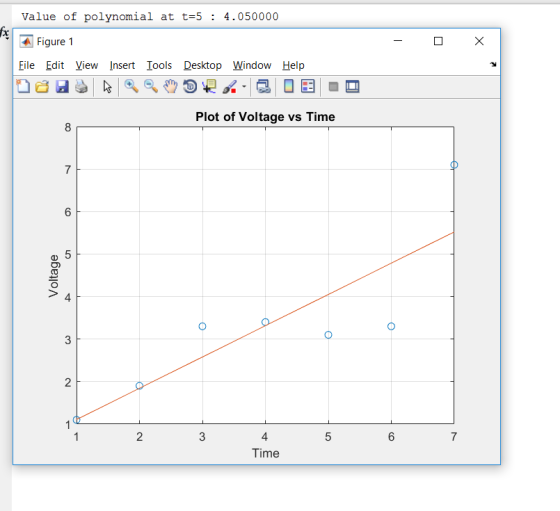Viewport: 560px width, 511px height.
Task: Click the Link Plot icon
Action: click(x=264, y=86)
